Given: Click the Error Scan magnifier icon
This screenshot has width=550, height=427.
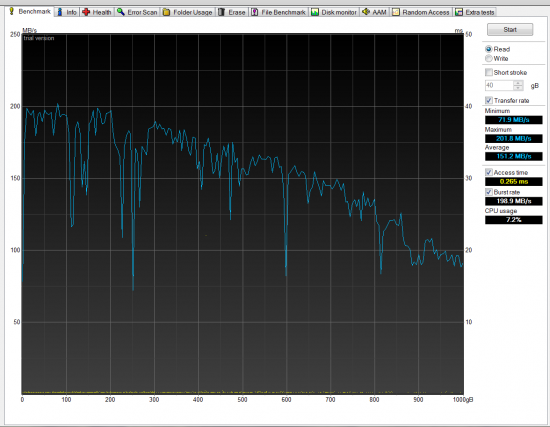Looking at the screenshot, I should click(x=121, y=12).
